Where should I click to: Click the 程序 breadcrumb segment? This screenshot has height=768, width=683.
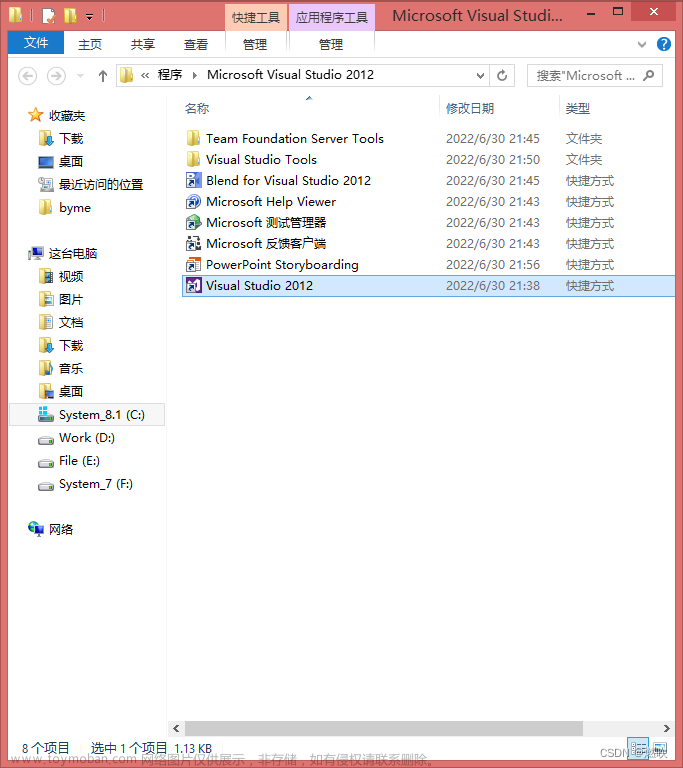point(170,75)
